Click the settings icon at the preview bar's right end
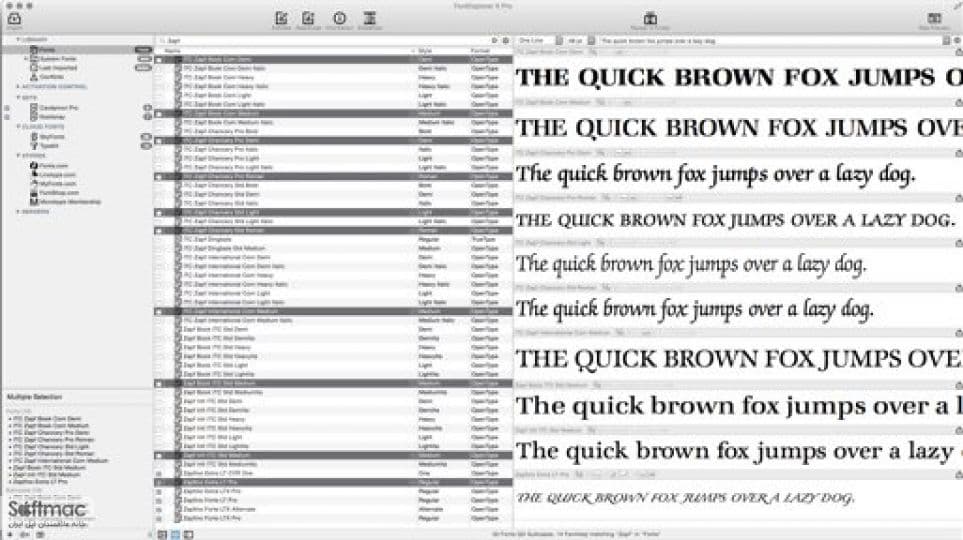Screen dimensions: 963x540 point(957,41)
